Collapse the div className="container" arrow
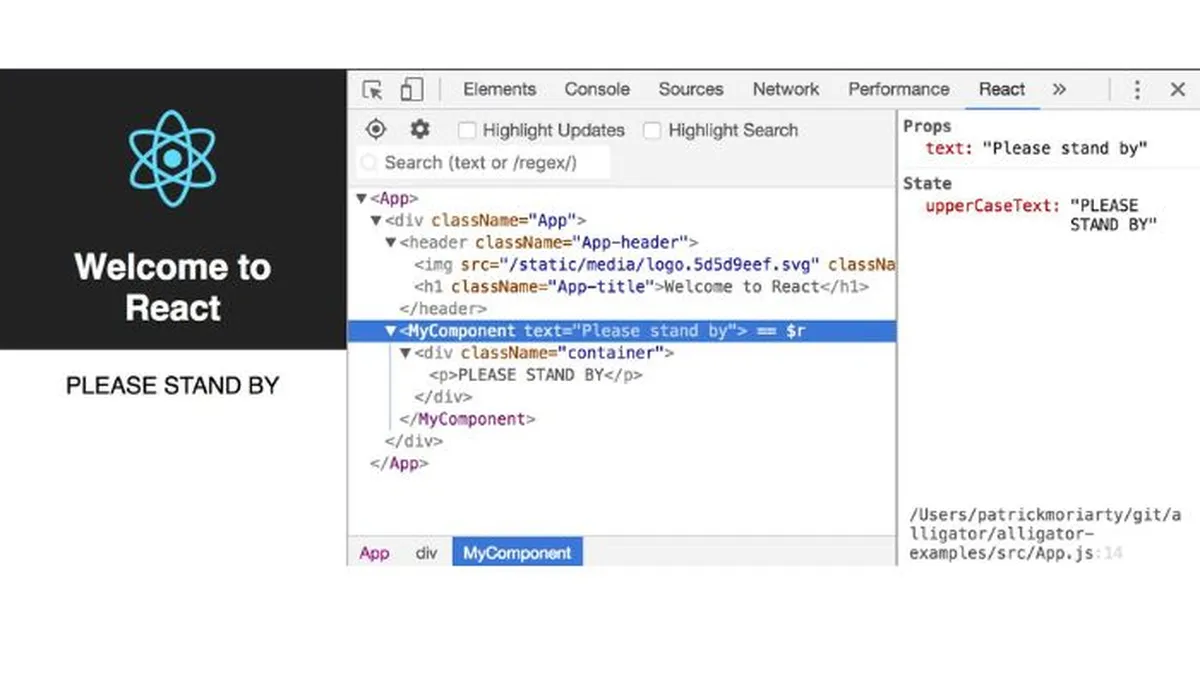The width and height of the screenshot is (1200, 686). (406, 353)
